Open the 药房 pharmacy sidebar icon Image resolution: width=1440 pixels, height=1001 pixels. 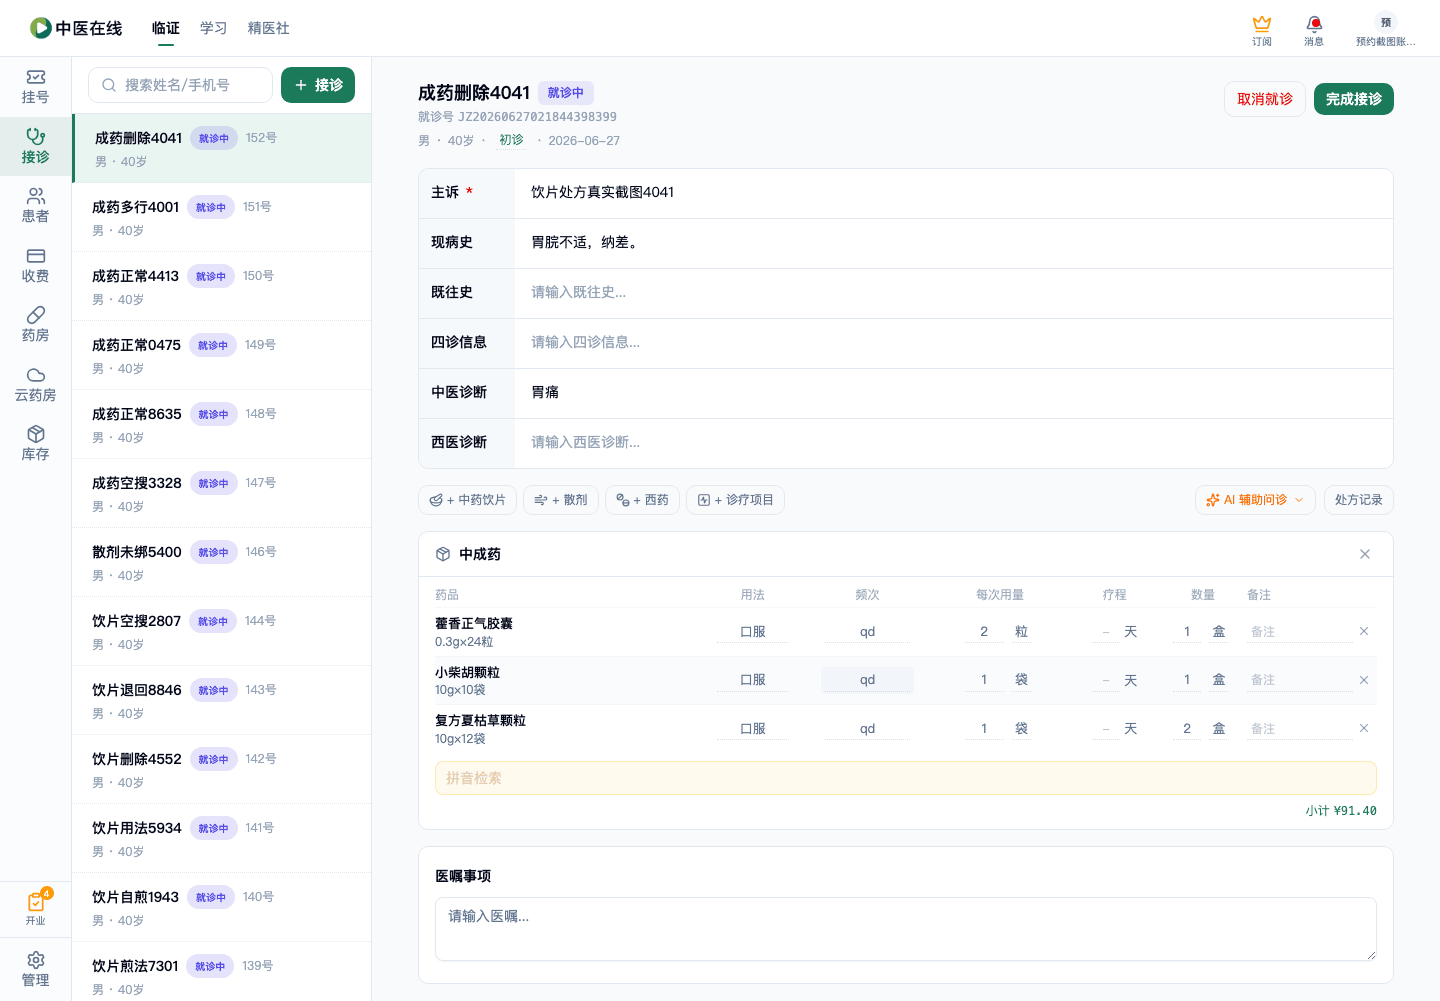coord(36,325)
